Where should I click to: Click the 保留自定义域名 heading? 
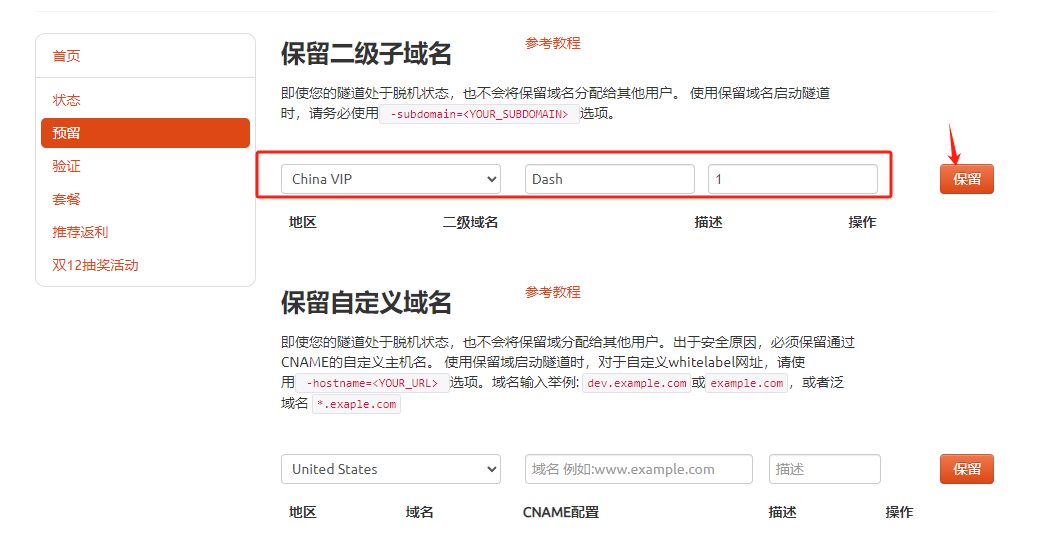366,303
